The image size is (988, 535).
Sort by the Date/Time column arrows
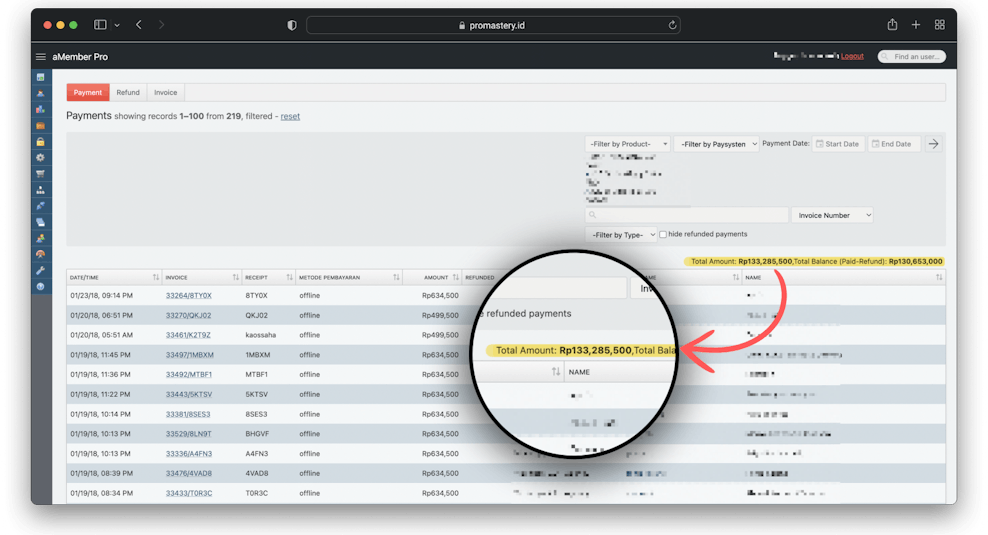[x=156, y=277]
